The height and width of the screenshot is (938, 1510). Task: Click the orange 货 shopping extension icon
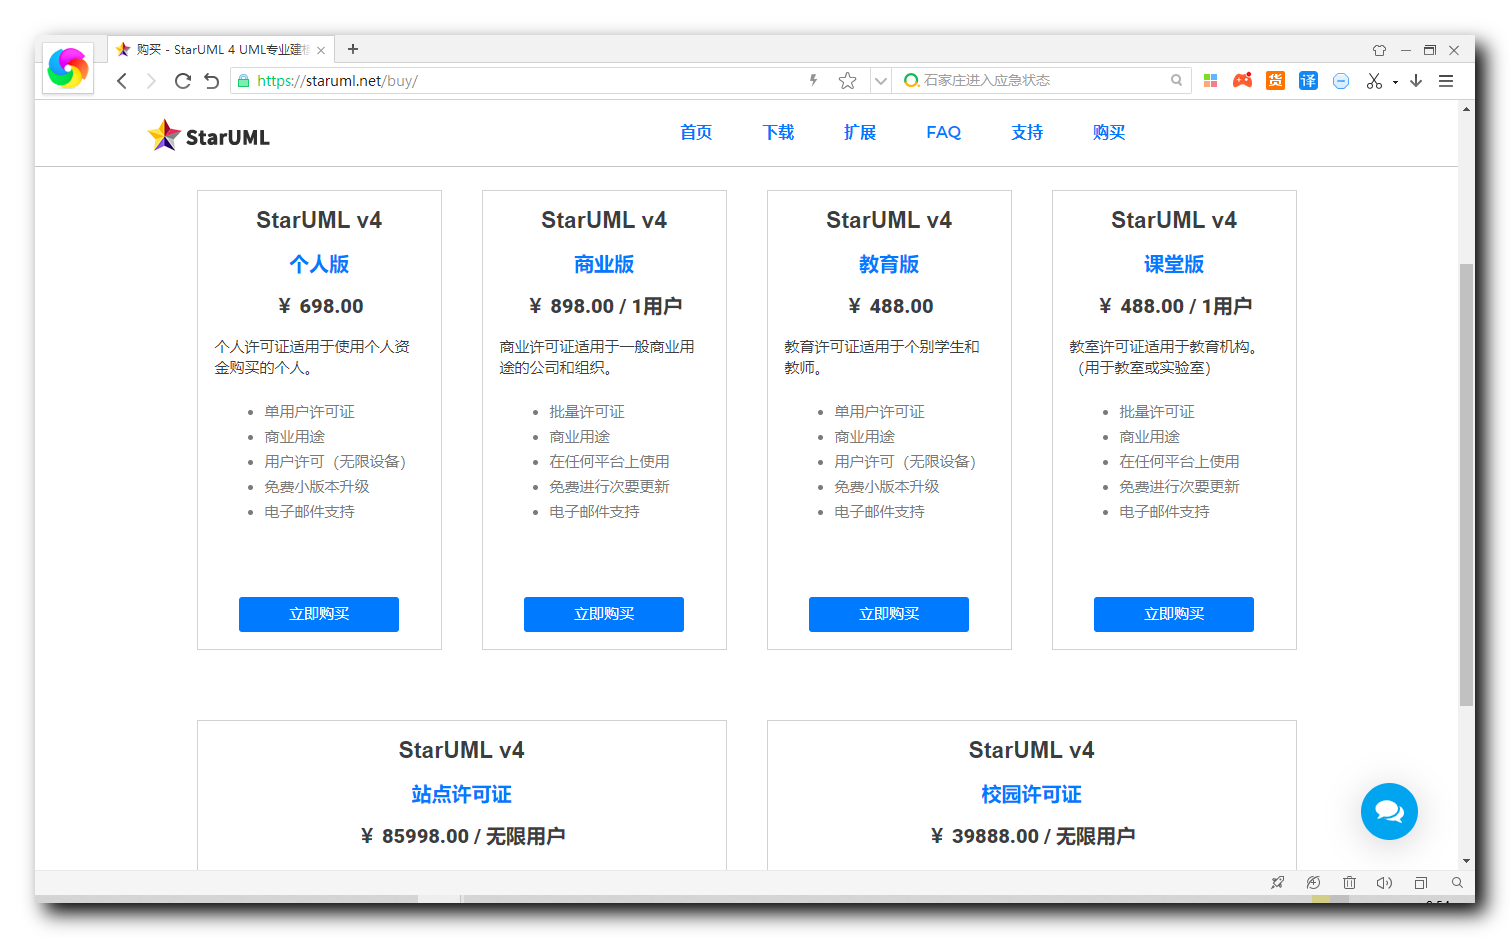coord(1275,80)
